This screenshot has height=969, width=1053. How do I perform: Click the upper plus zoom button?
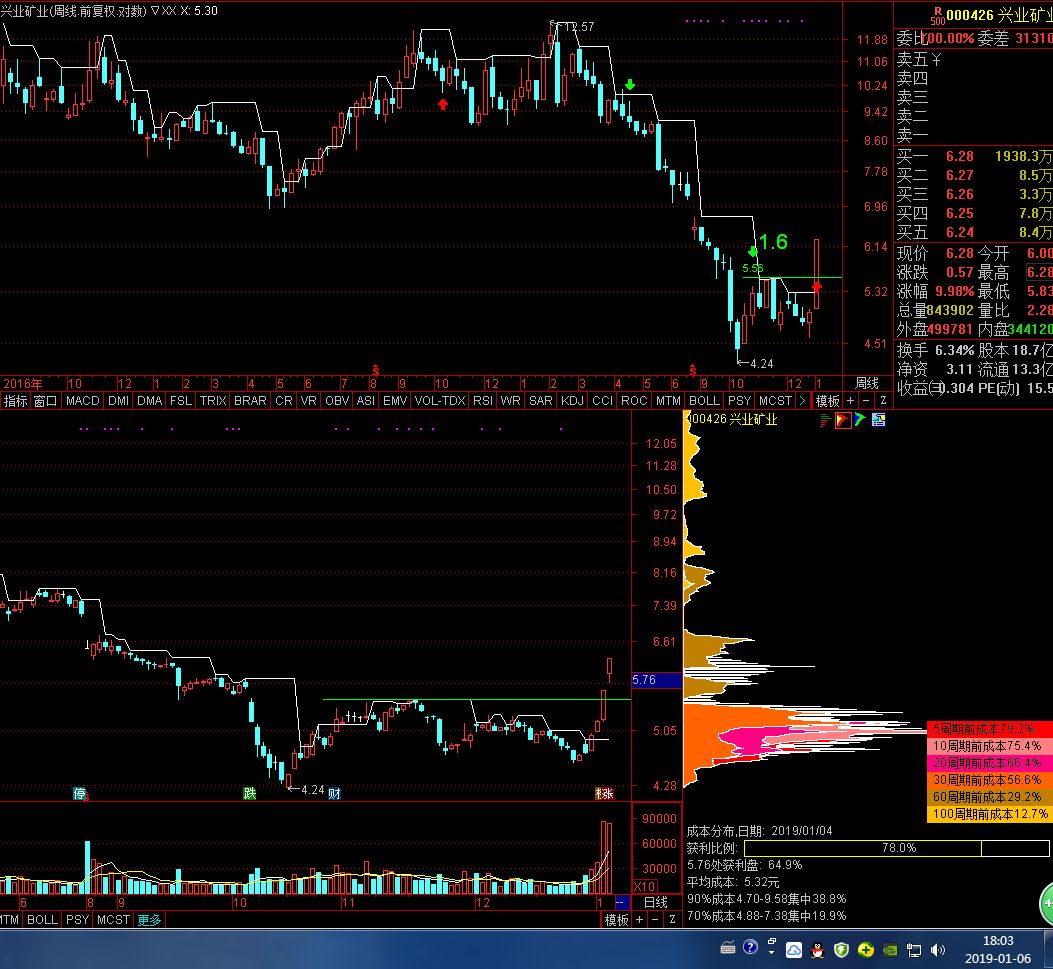coord(851,400)
